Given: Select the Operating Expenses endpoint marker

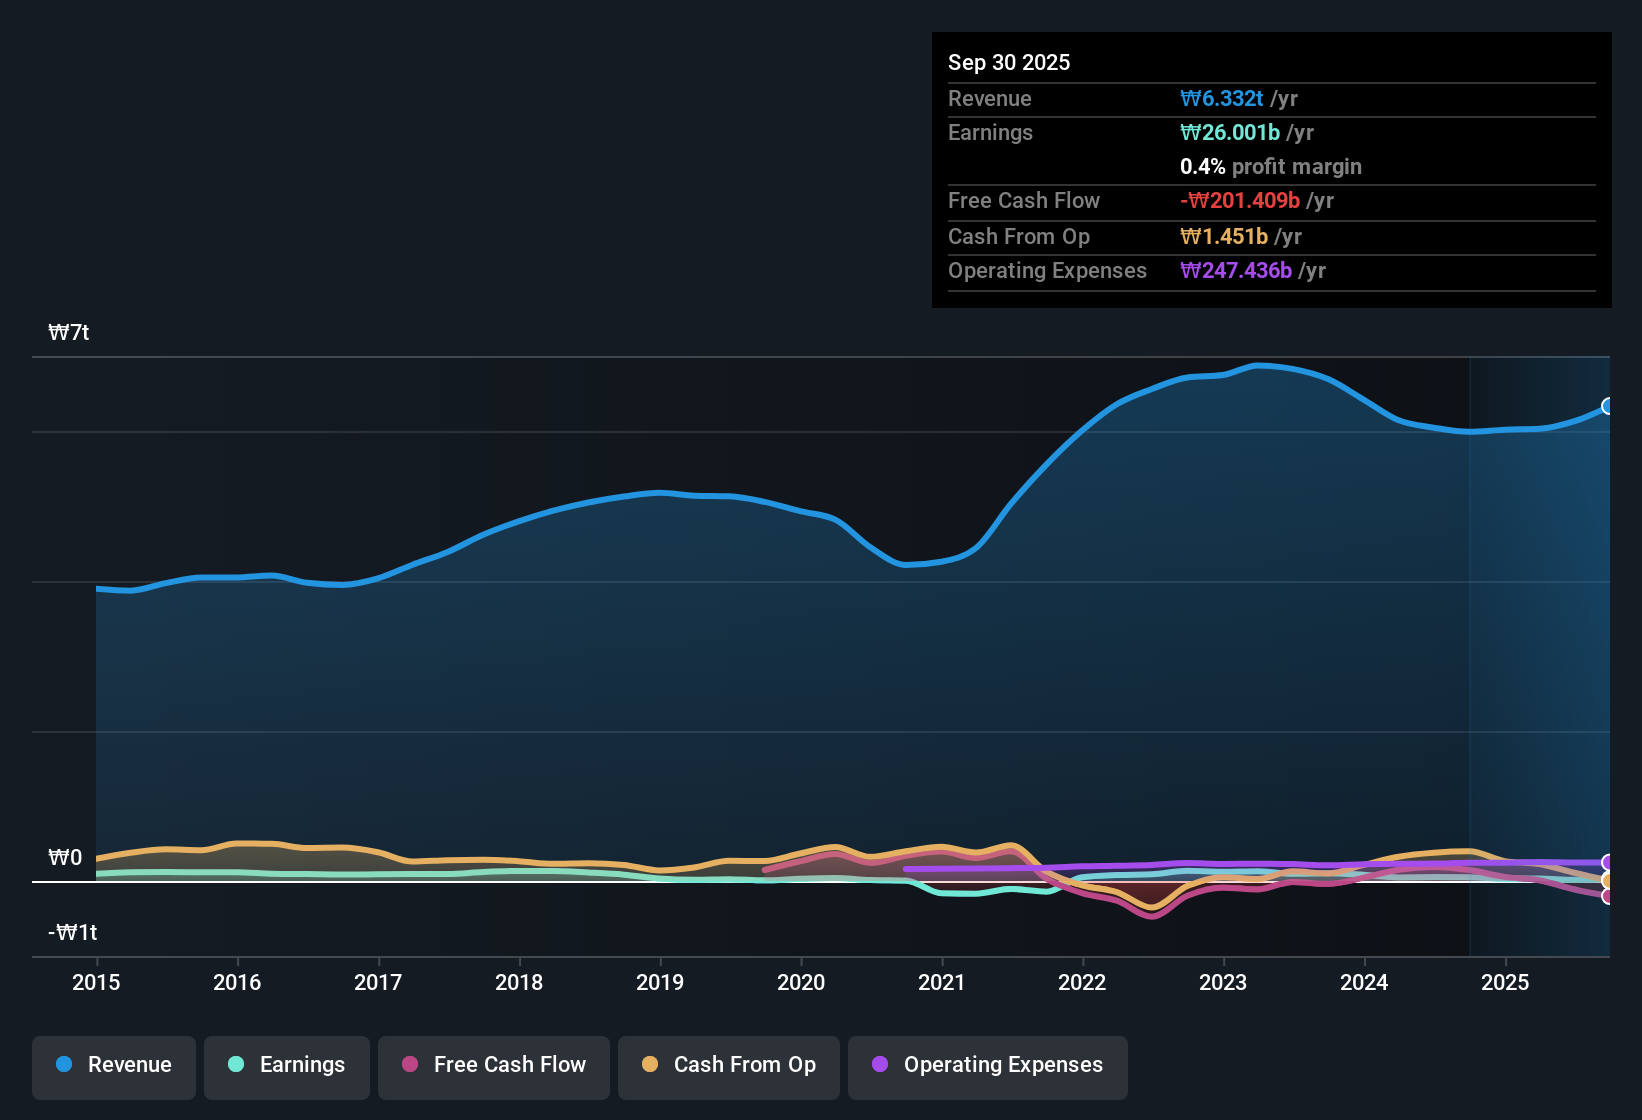Looking at the screenshot, I should click(x=1608, y=860).
